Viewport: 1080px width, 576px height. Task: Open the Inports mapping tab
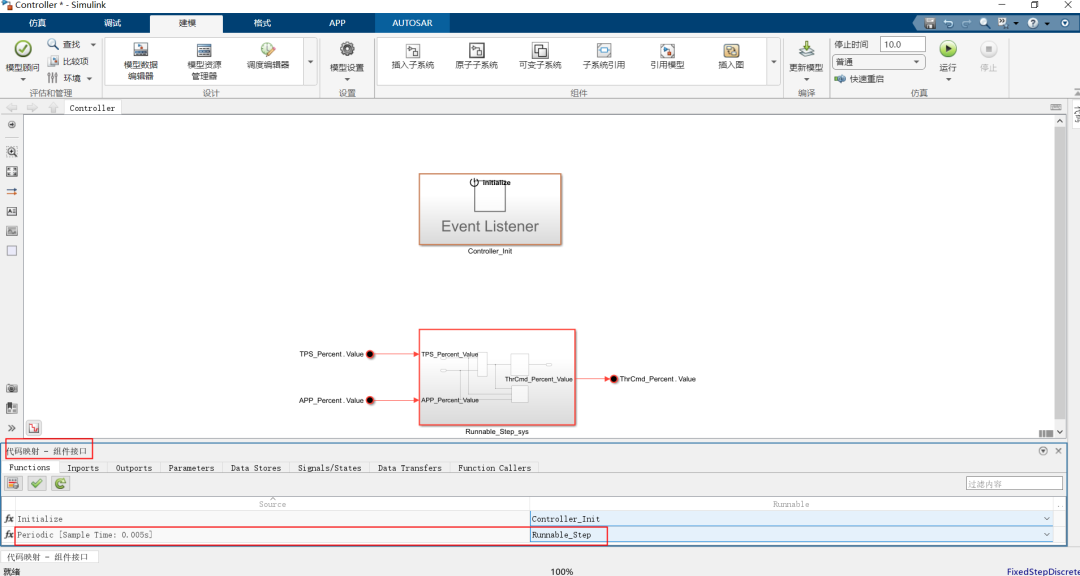(83, 467)
